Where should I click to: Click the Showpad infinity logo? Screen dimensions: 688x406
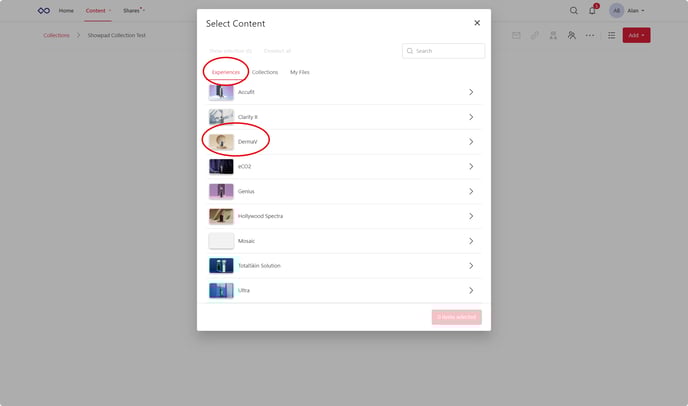tap(43, 10)
